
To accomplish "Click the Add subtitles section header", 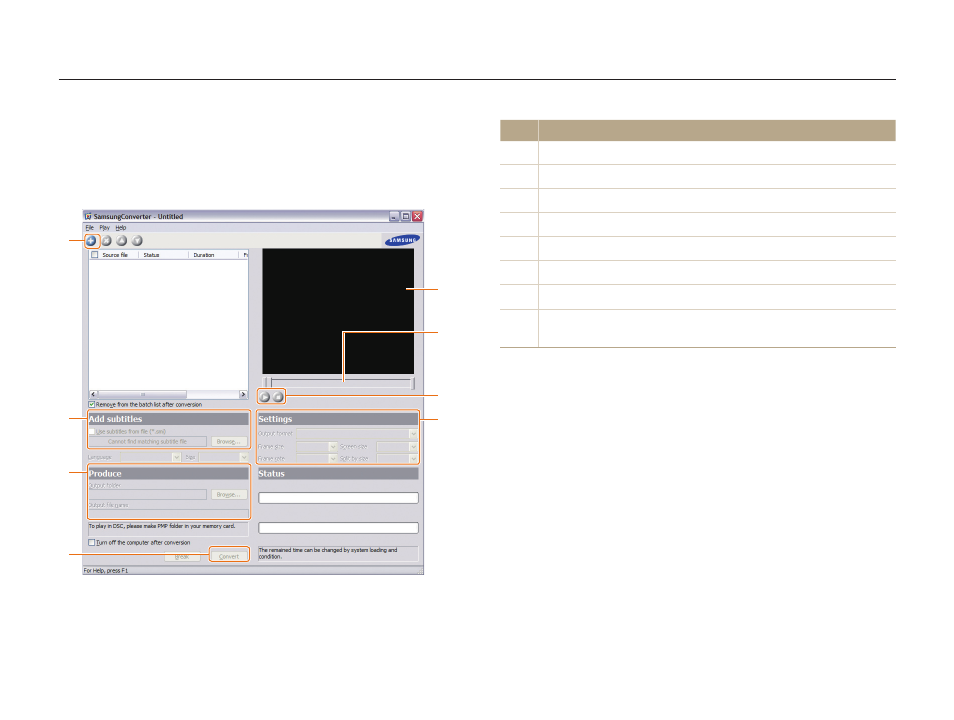I will 169,419.
